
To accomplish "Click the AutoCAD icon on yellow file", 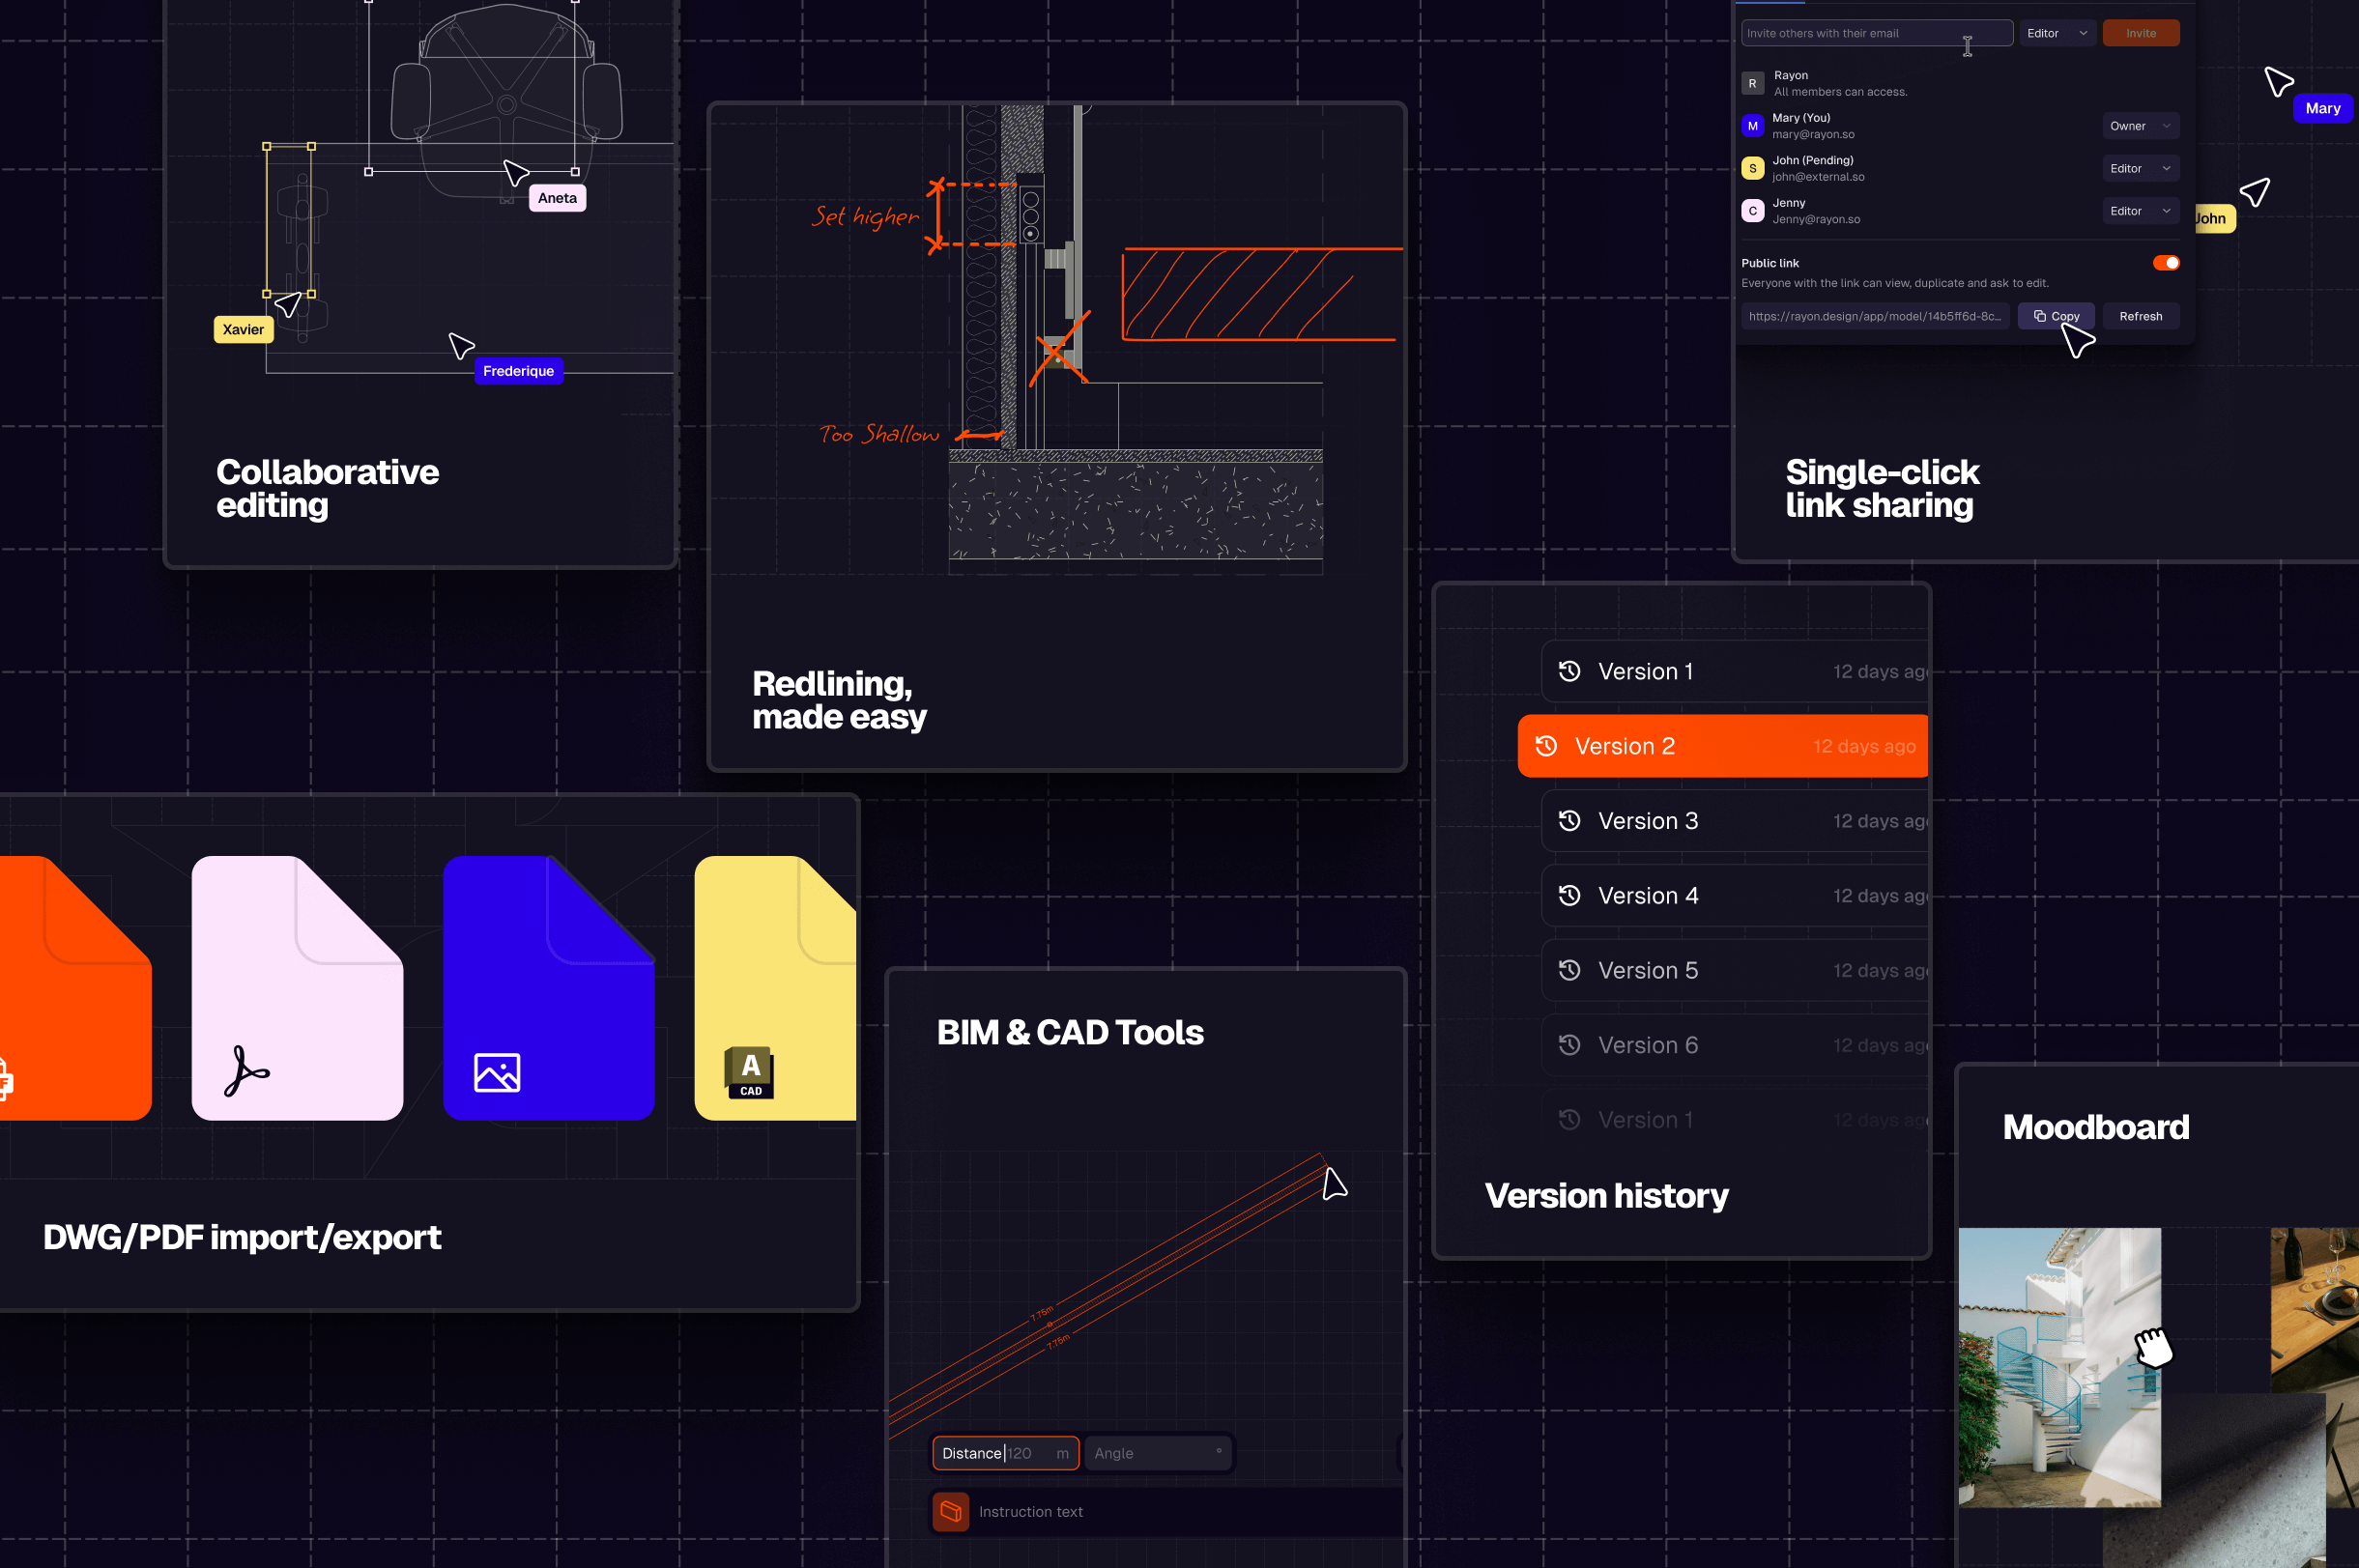I will 749,1072.
